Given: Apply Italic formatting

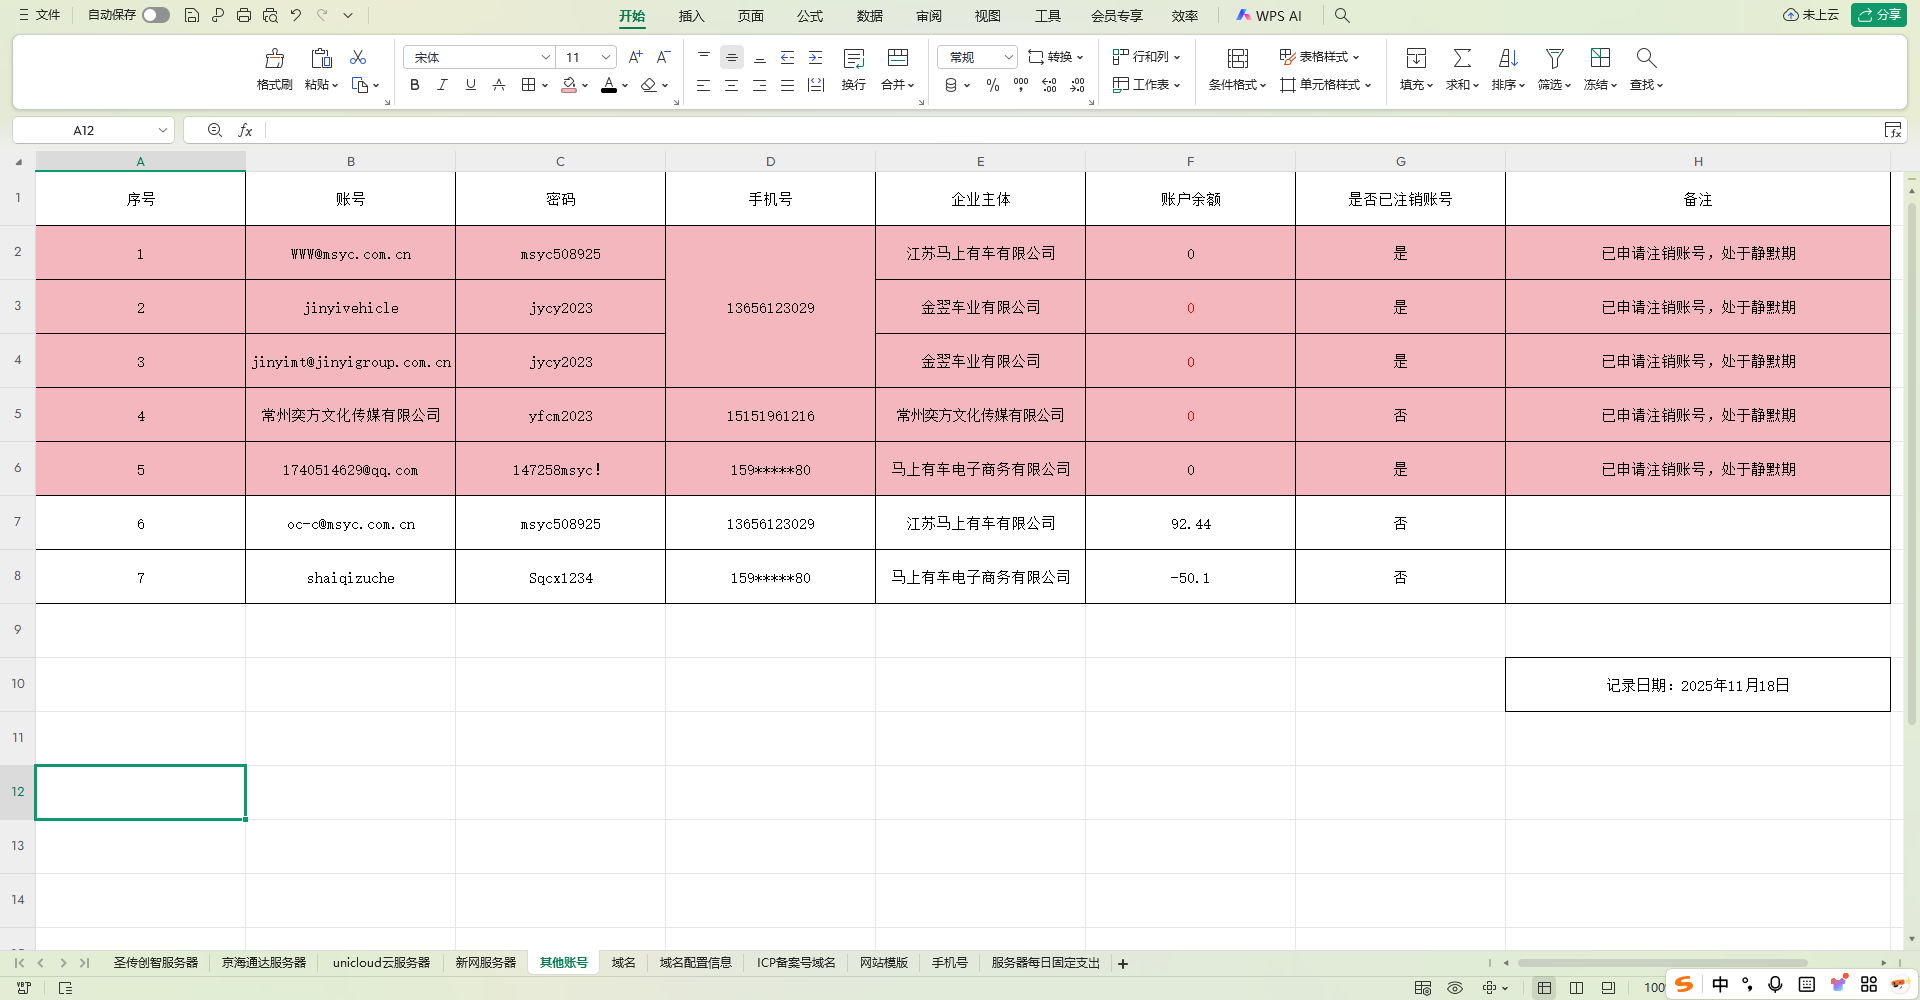Looking at the screenshot, I should (442, 85).
